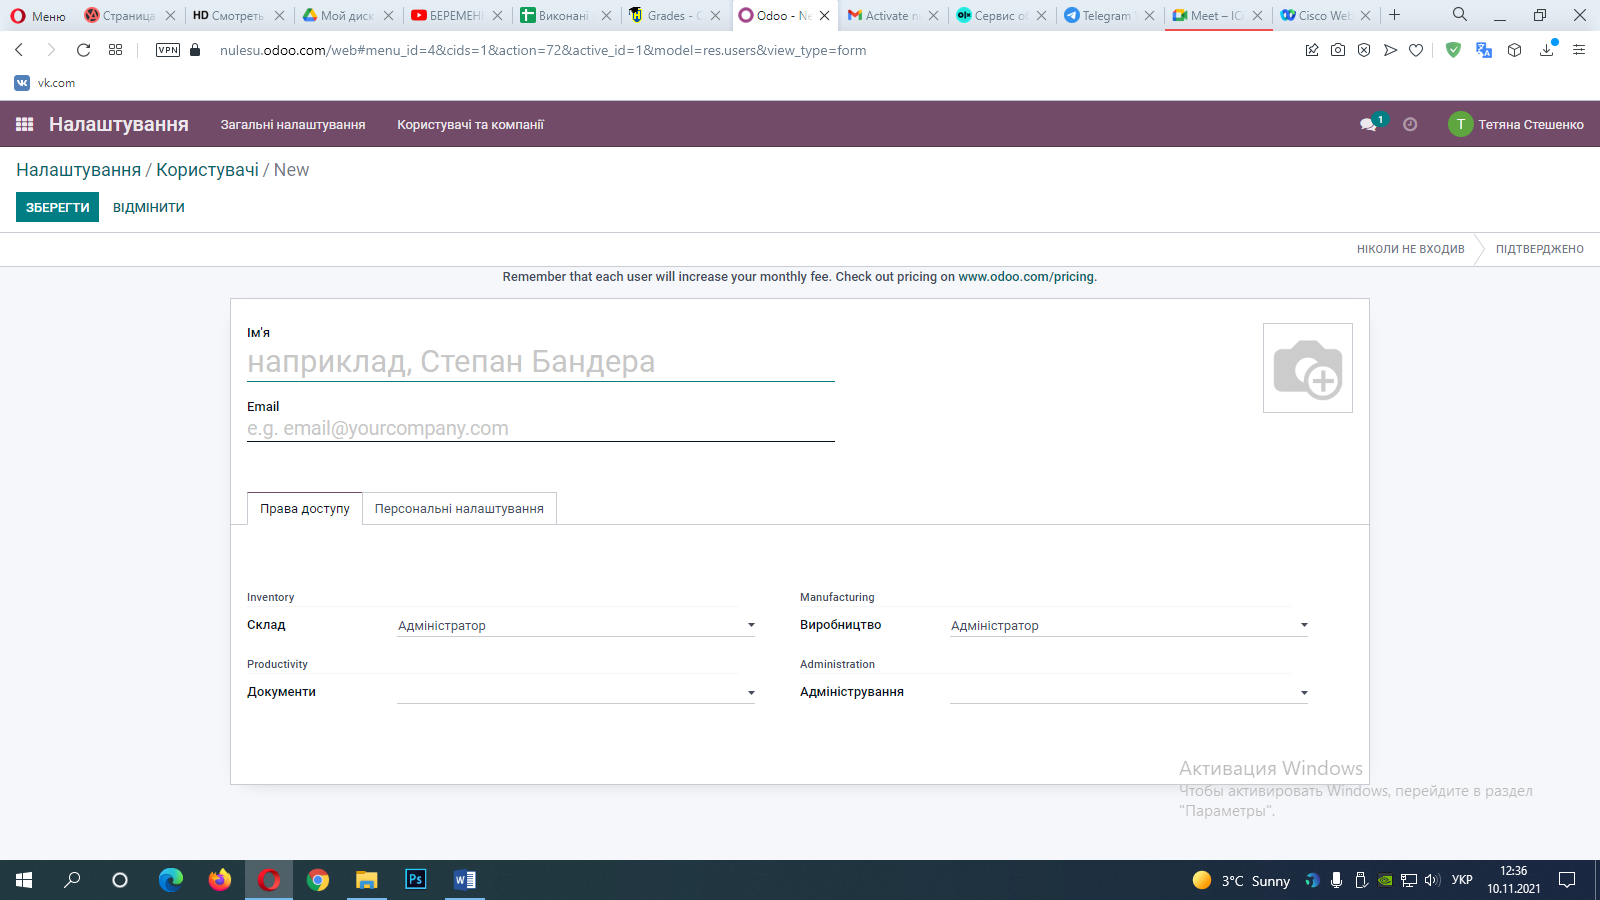Open the conversations chat icon
Image resolution: width=1600 pixels, height=900 pixels.
tap(1368, 124)
